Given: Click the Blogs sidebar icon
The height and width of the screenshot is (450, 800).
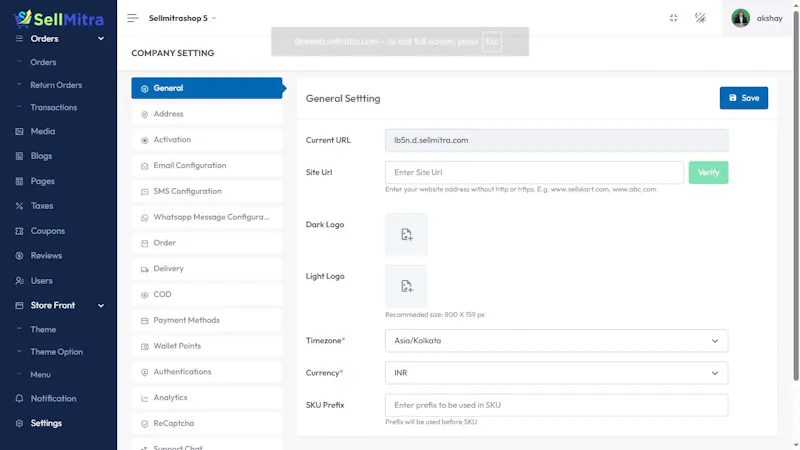Looking at the screenshot, I should point(19,156).
